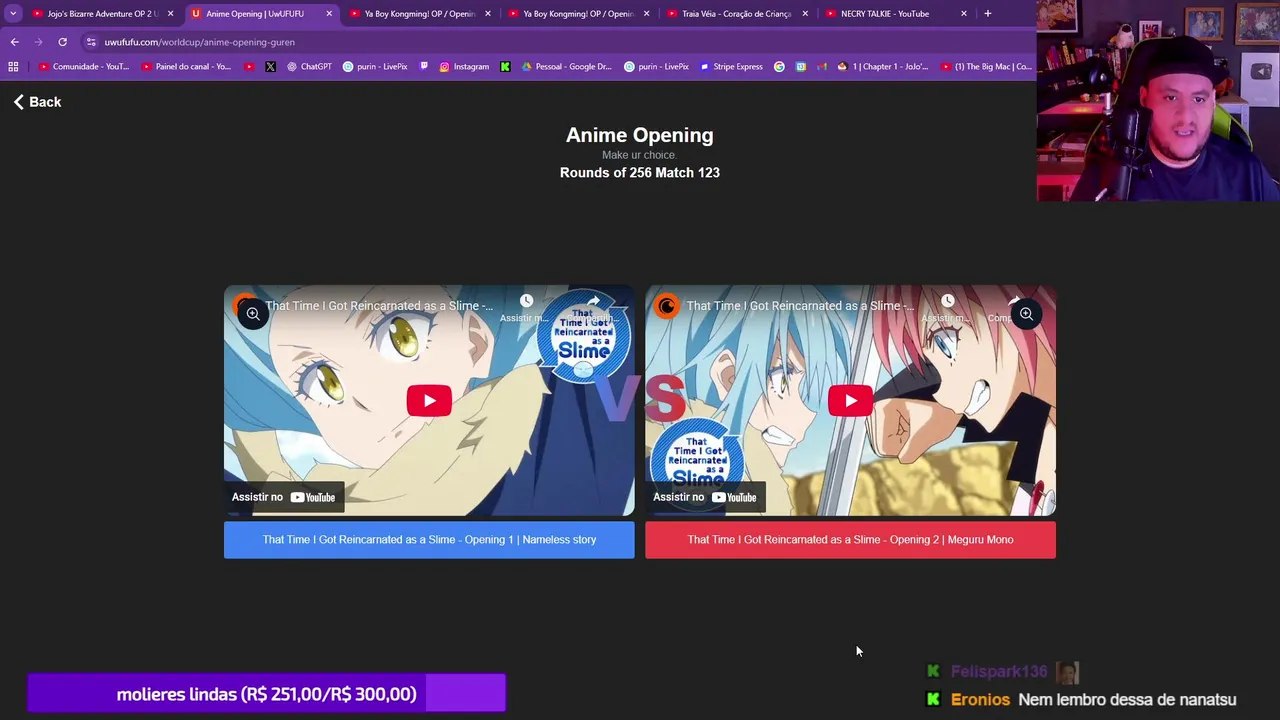The height and width of the screenshot is (720, 1280).
Task: Click the Anime Opening heading
Action: coord(640,135)
